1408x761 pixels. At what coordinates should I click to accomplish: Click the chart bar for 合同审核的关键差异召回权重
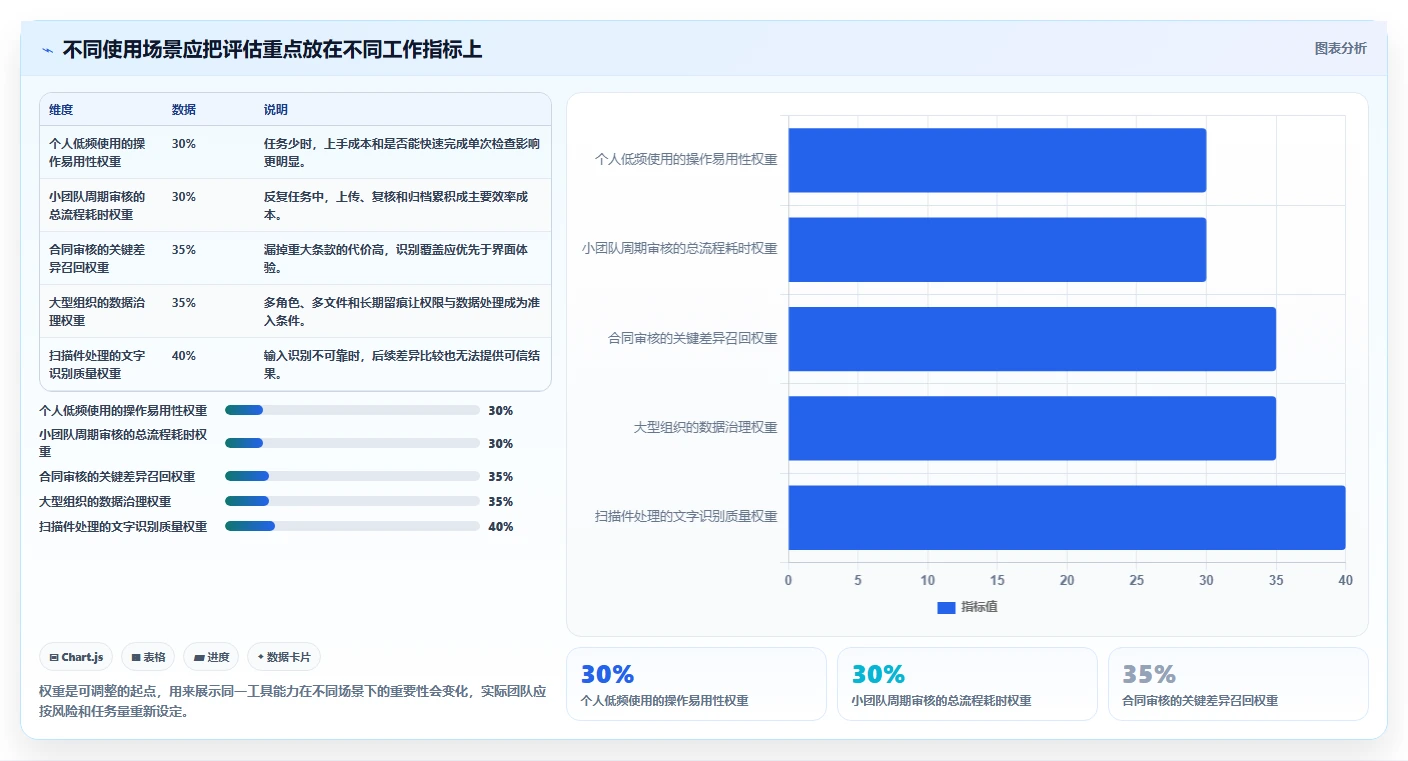[x=1032, y=339]
